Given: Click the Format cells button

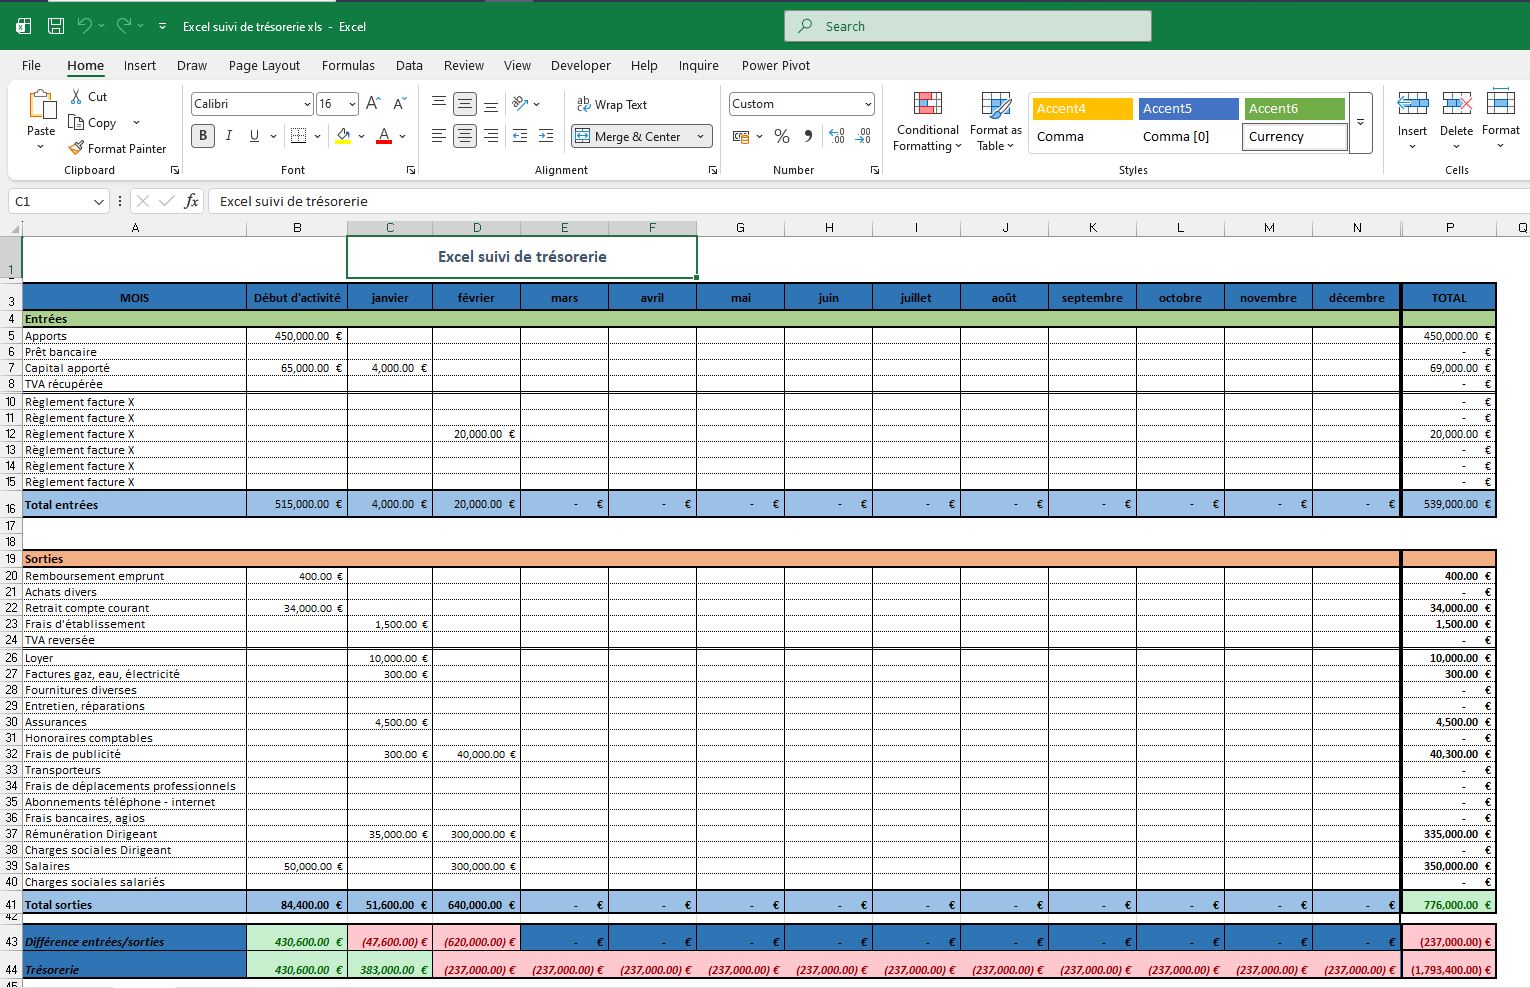Looking at the screenshot, I should [1500, 121].
